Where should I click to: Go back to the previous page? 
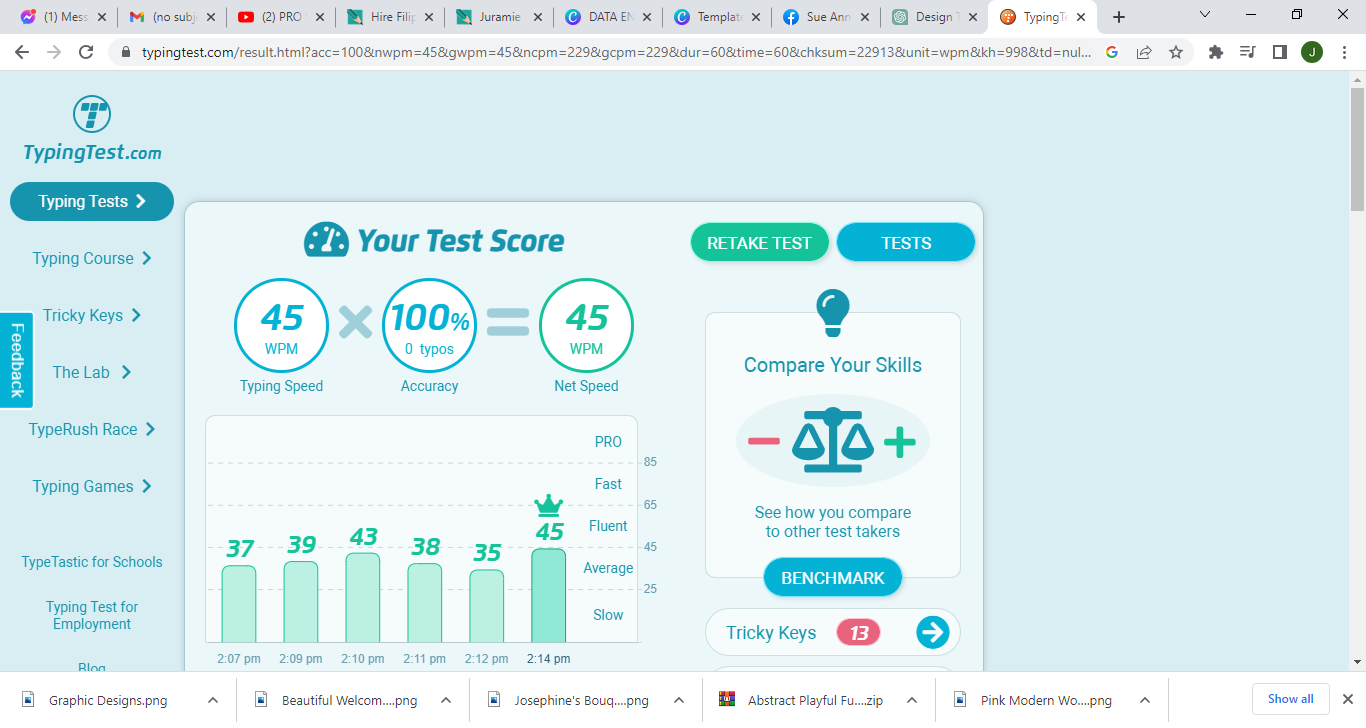[22, 52]
